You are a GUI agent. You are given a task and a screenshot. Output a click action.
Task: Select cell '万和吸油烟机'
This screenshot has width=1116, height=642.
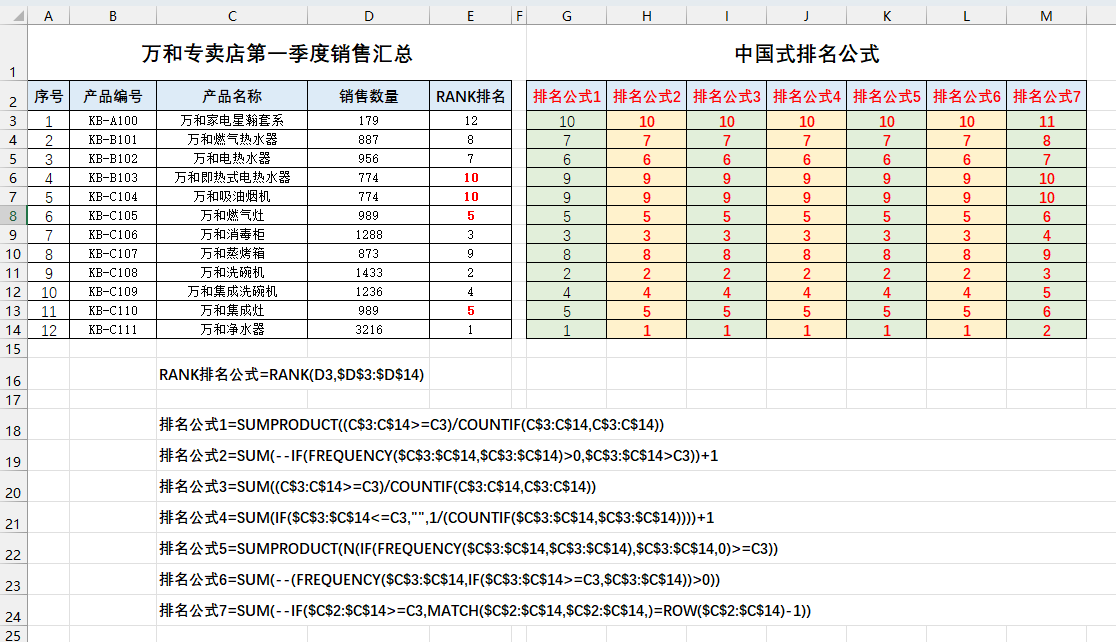coord(232,196)
